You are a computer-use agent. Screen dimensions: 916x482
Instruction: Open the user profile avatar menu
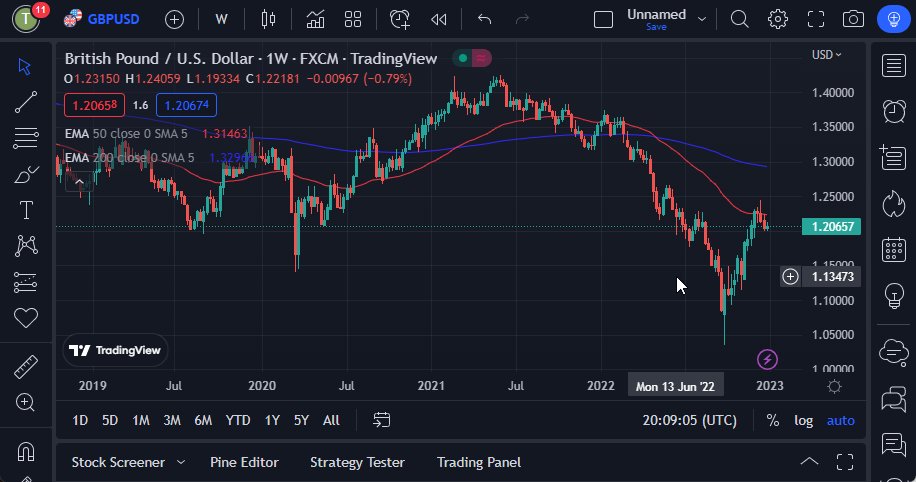click(26, 19)
